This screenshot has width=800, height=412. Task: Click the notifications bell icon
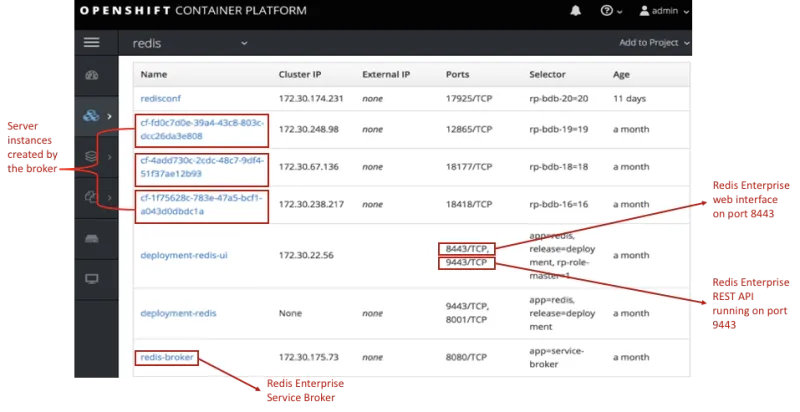[x=575, y=11]
